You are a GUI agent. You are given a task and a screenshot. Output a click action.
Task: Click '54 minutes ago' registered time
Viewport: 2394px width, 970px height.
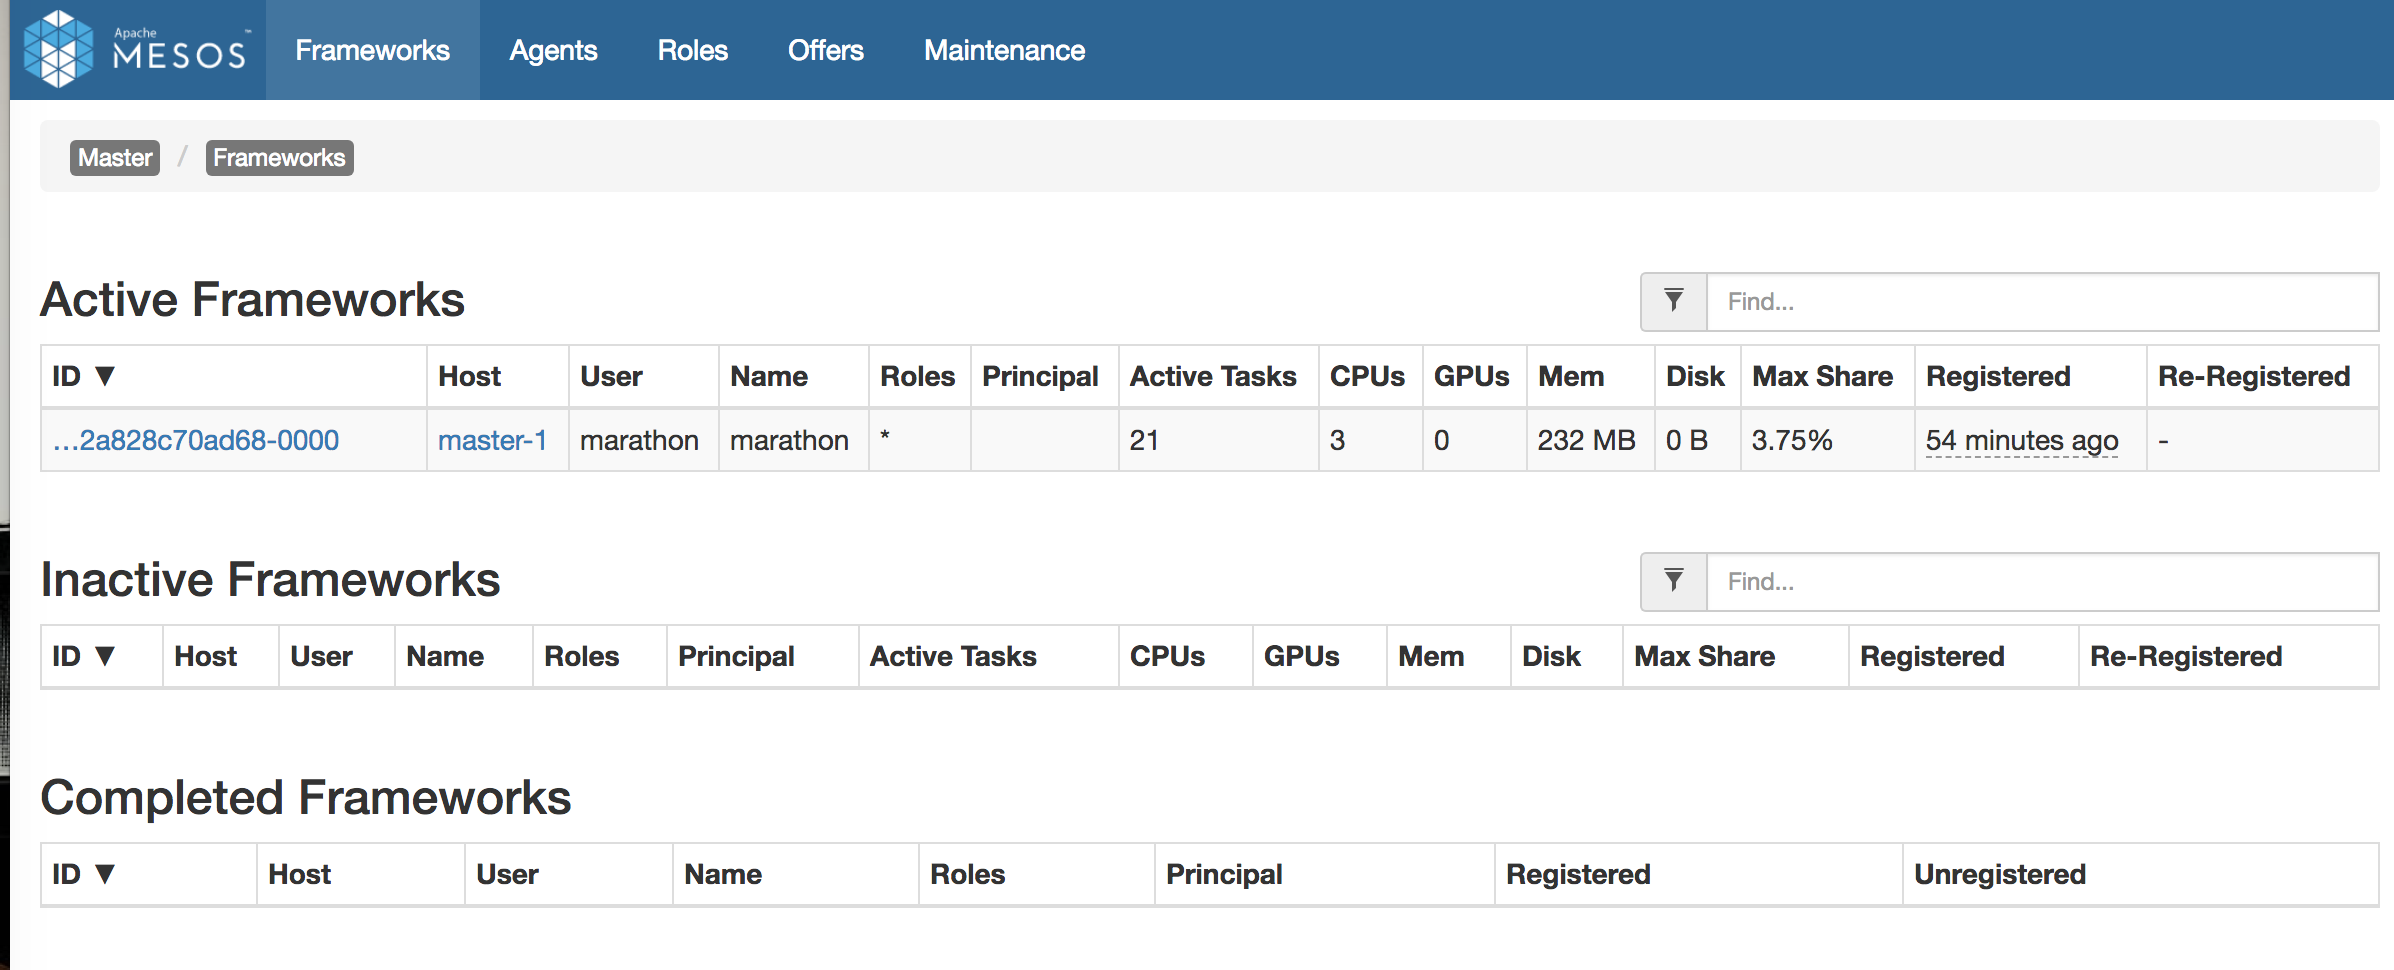[2022, 440]
